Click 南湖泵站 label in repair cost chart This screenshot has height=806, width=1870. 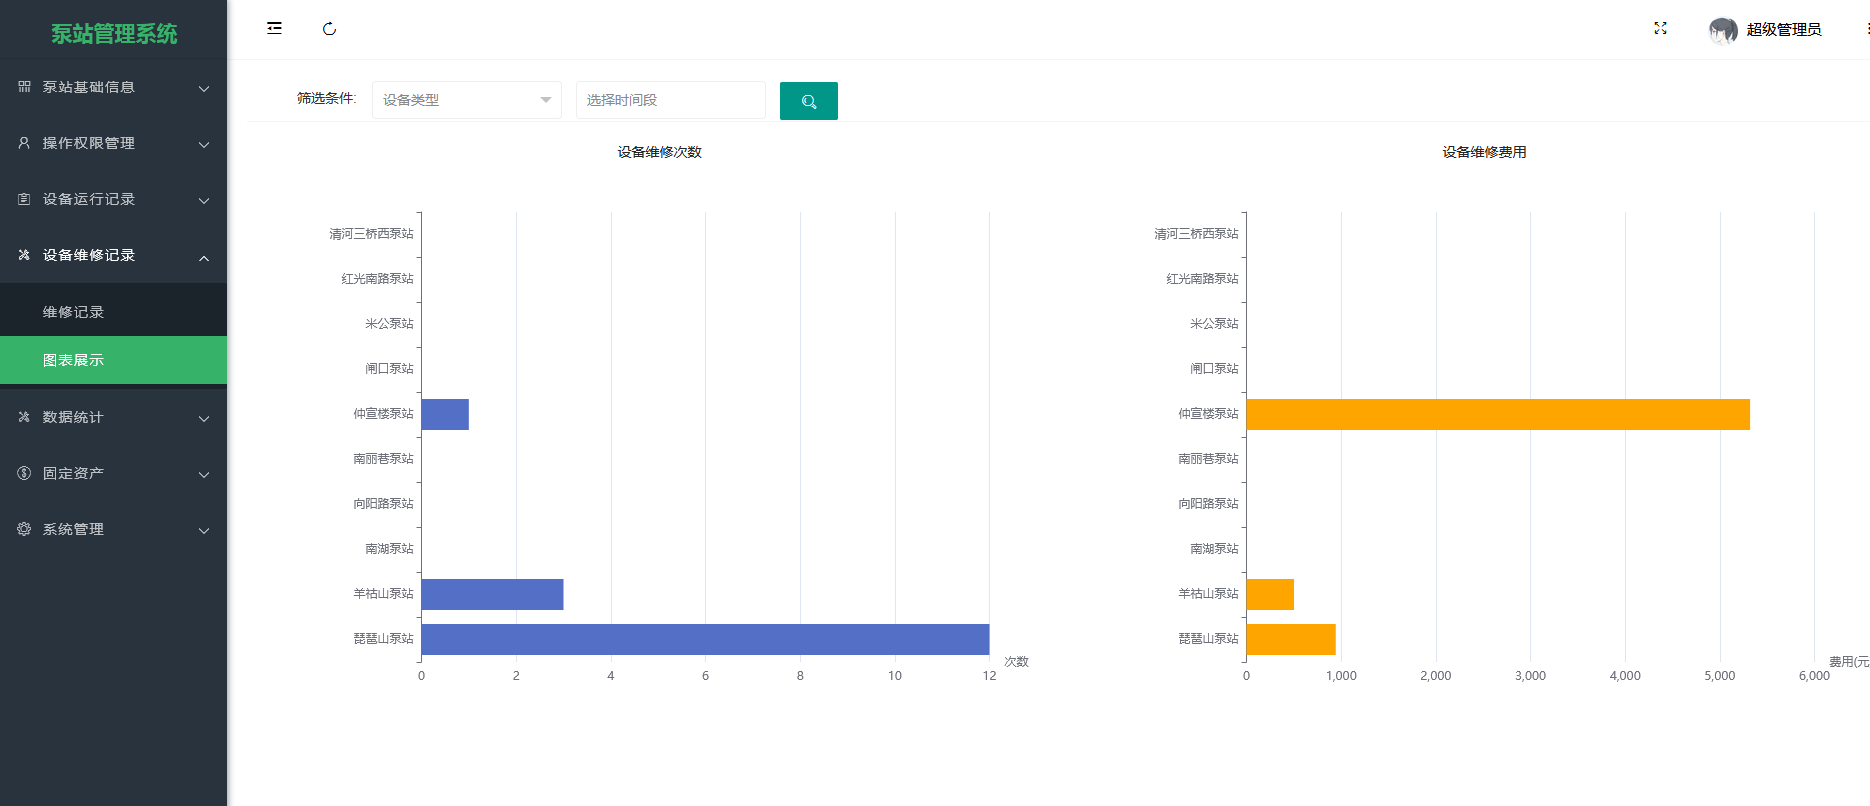(x=1214, y=549)
